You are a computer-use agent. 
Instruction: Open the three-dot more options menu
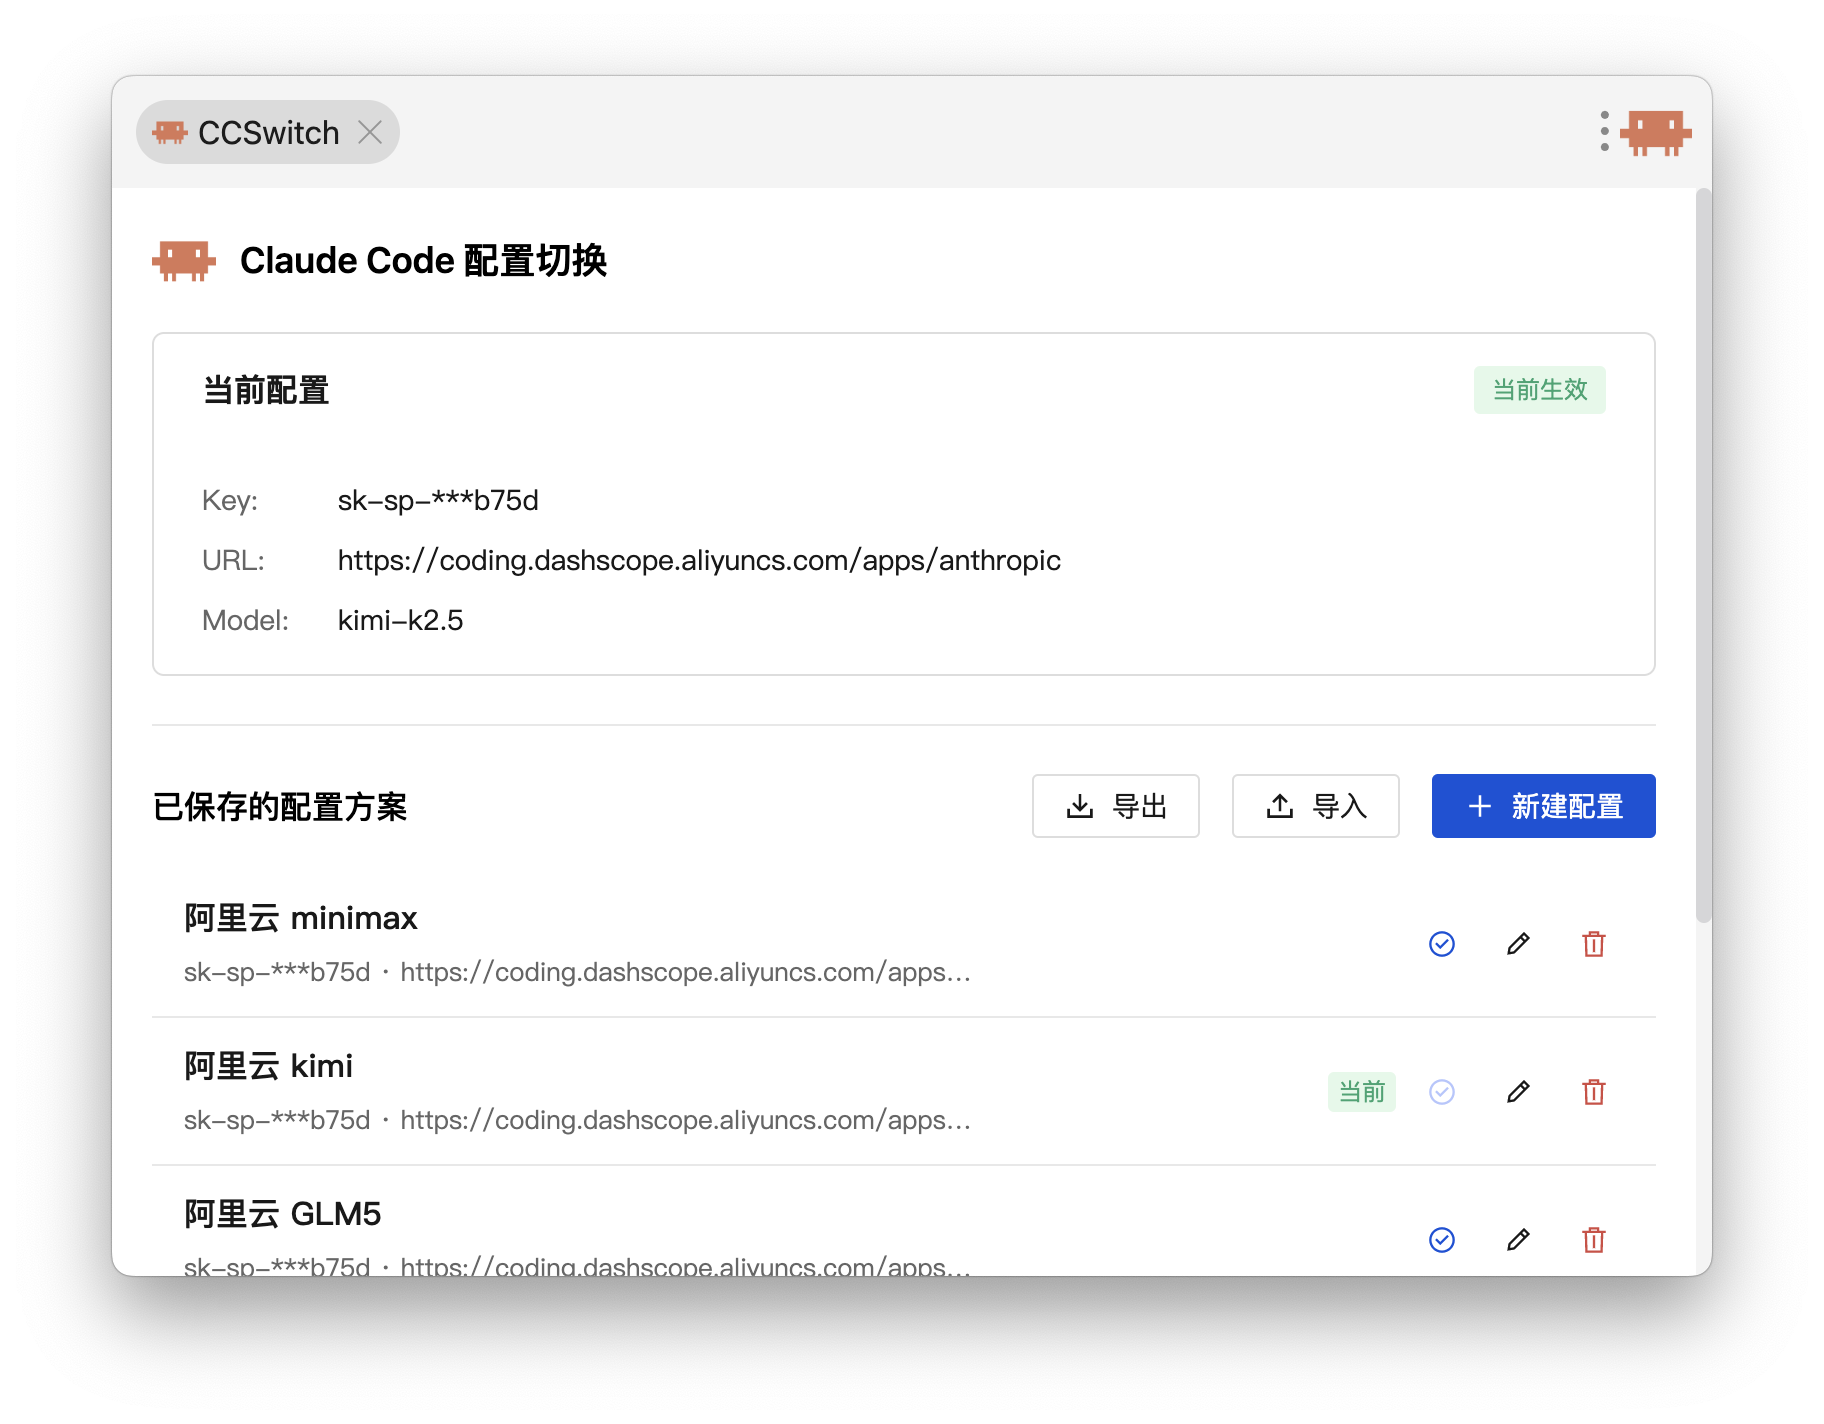[x=1604, y=132]
